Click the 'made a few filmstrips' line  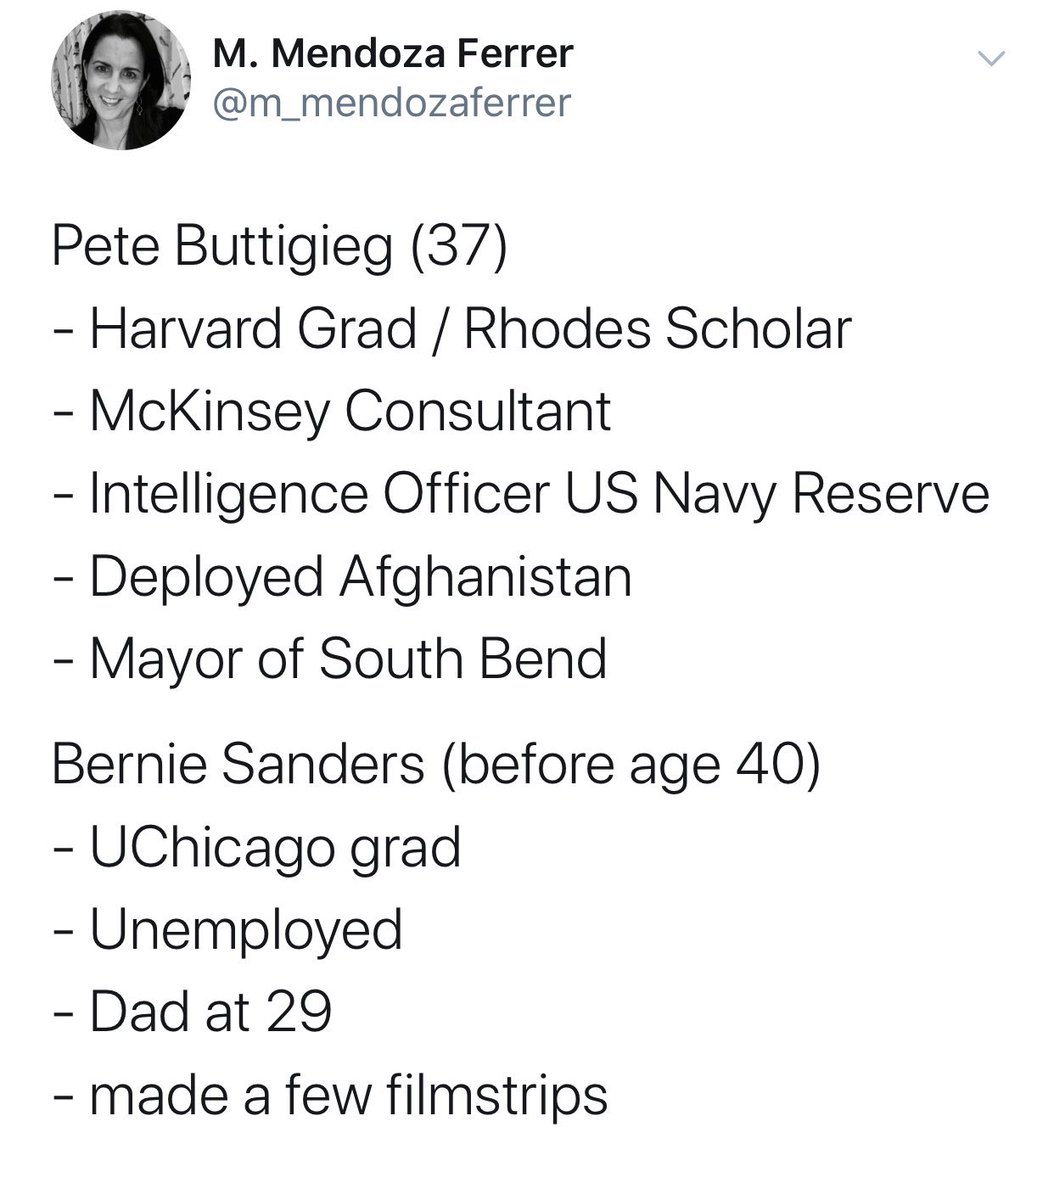coord(349,1095)
